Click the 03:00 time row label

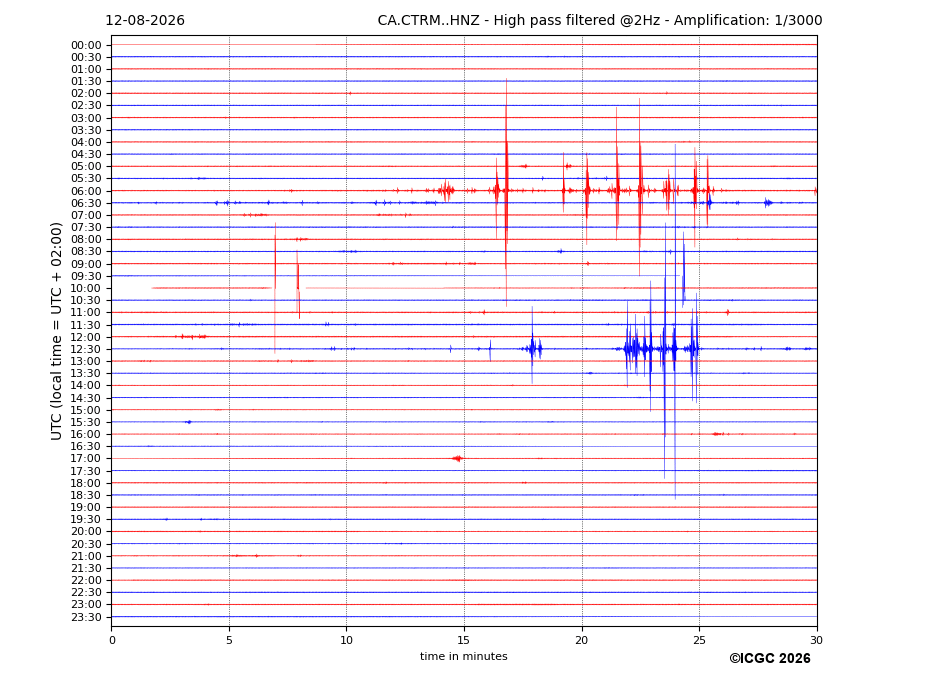click(86, 118)
